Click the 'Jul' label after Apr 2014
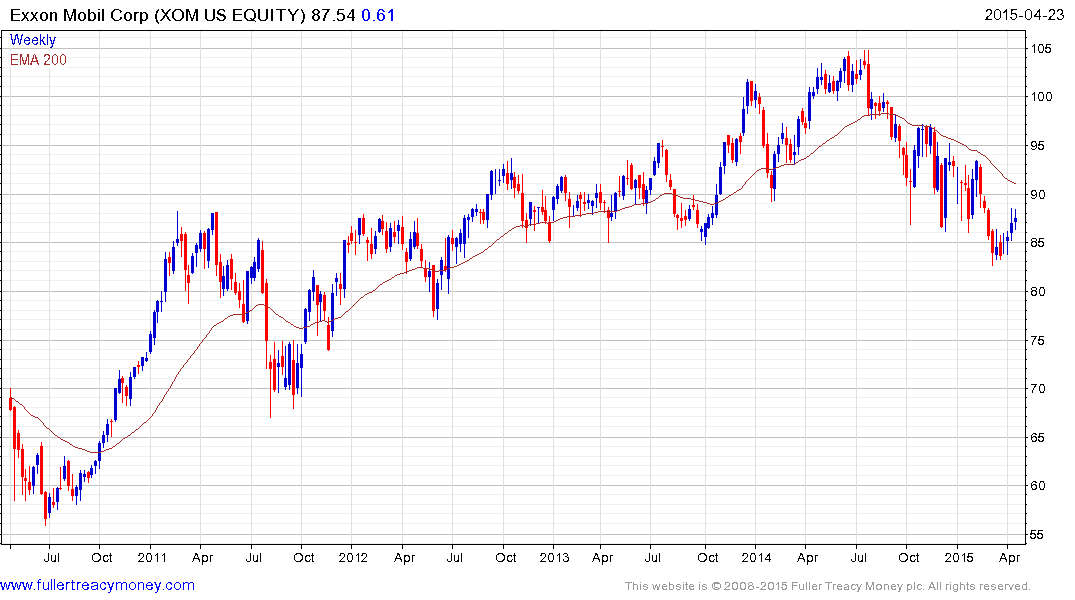The height and width of the screenshot is (600, 1075). point(858,557)
